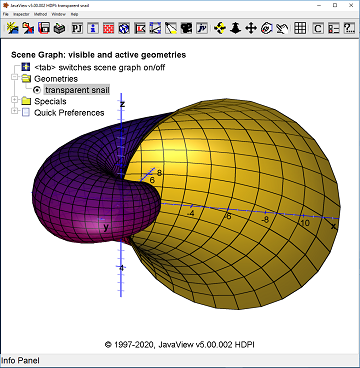The width and height of the screenshot is (360, 368).
Task: Click the camera toolbar icon
Action: click(186, 28)
